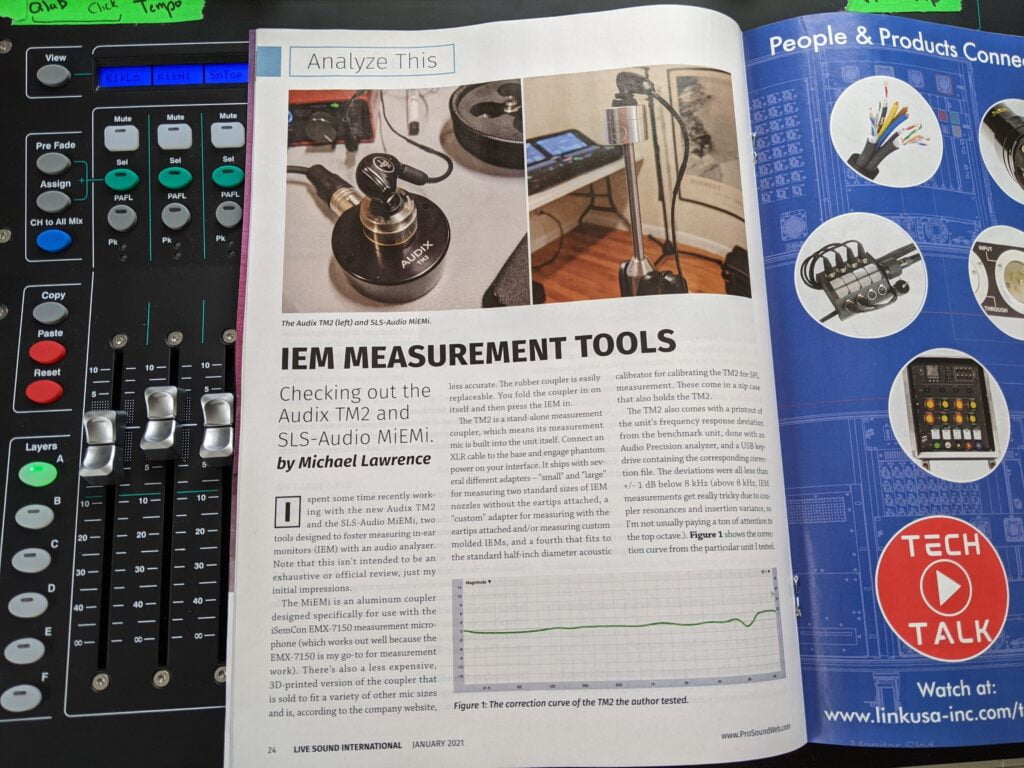The width and height of the screenshot is (1024, 768).
Task: Engage PAFL on the SnTop channel
Action: [229, 214]
